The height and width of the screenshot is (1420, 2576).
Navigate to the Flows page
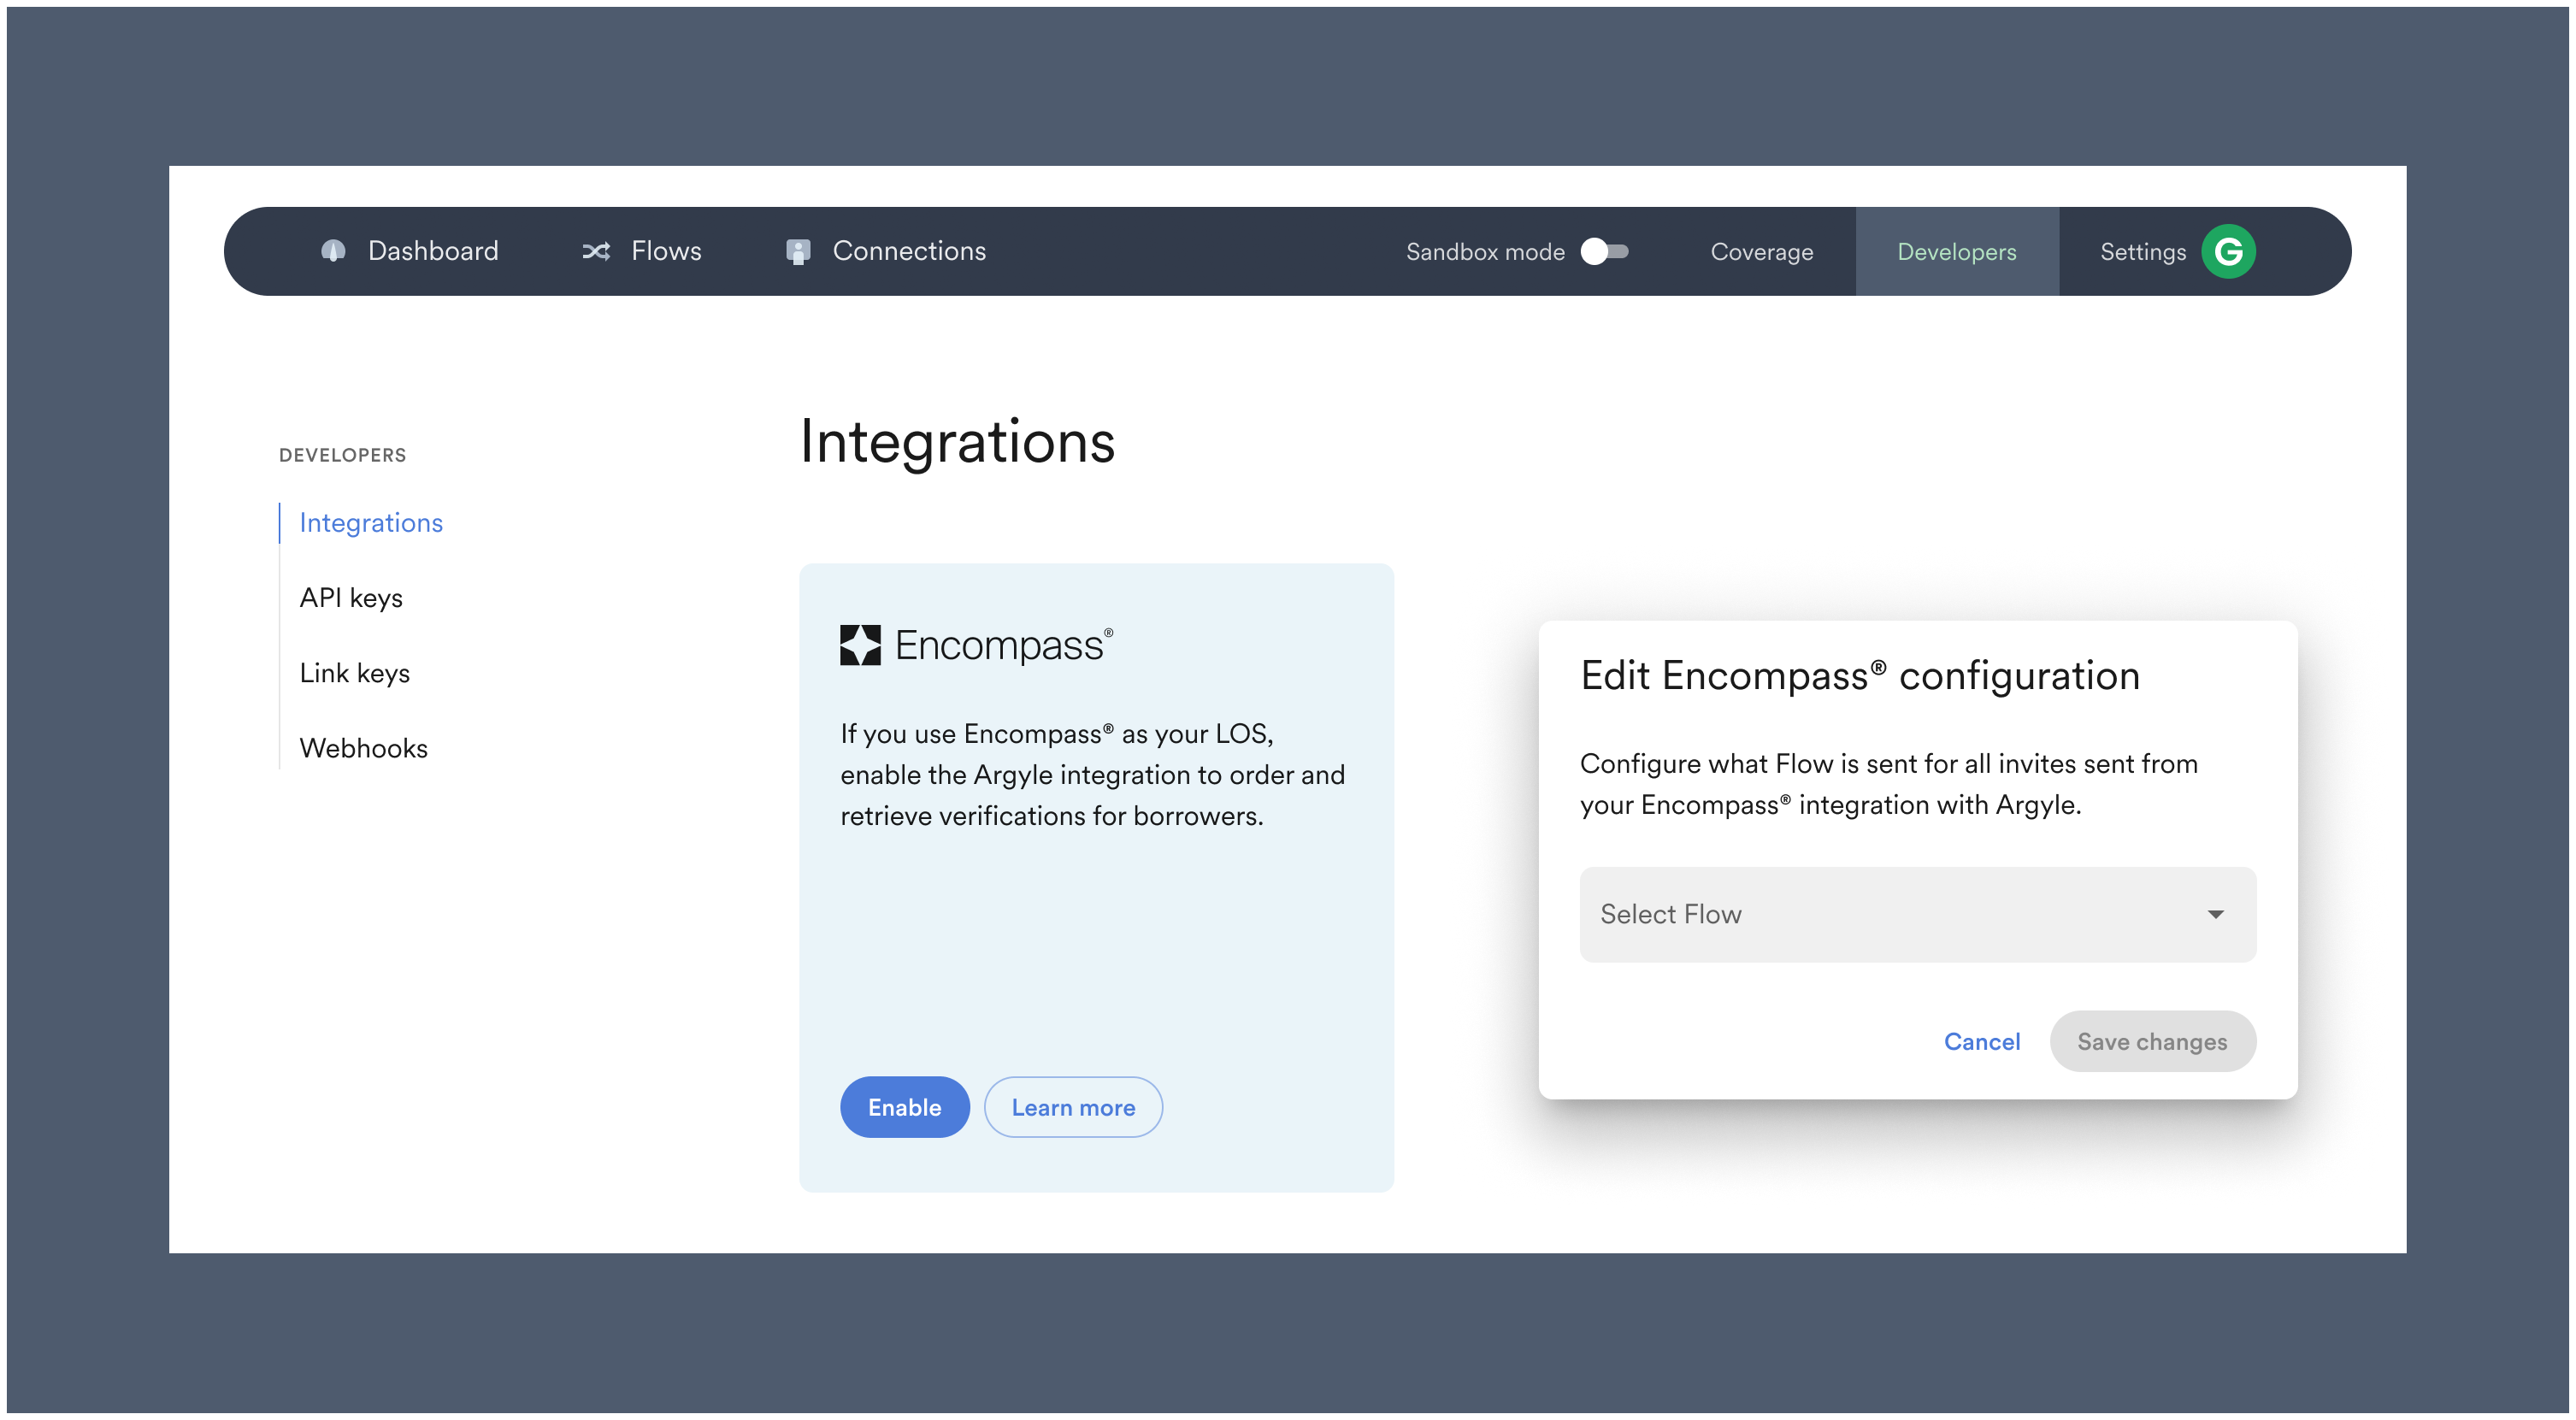[664, 251]
